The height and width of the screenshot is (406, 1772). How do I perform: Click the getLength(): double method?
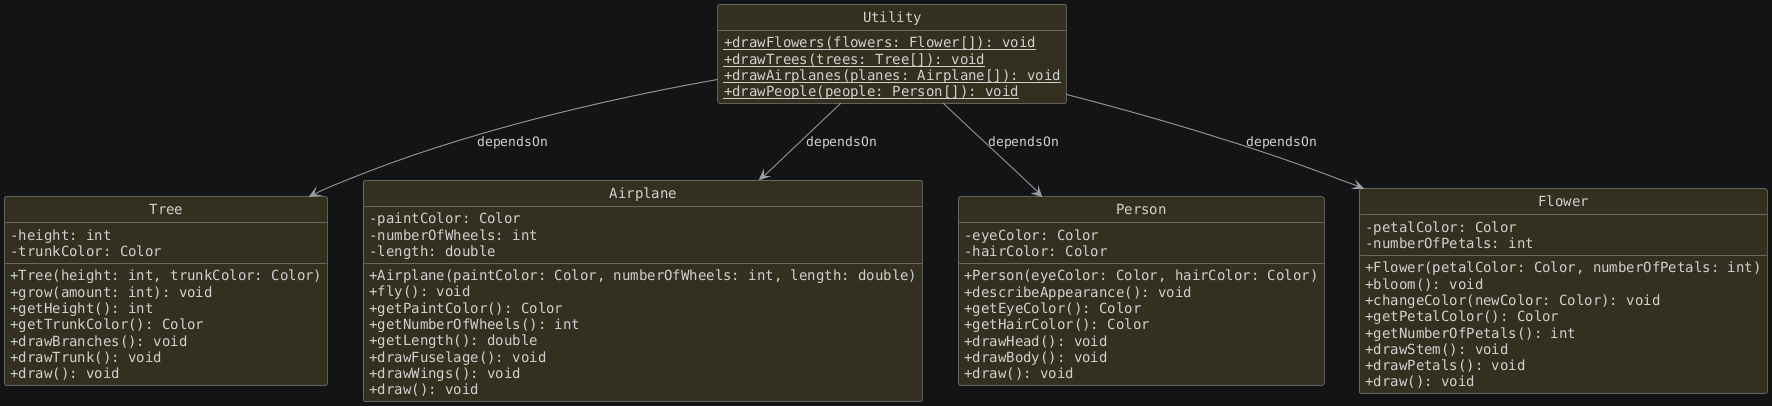(453, 340)
